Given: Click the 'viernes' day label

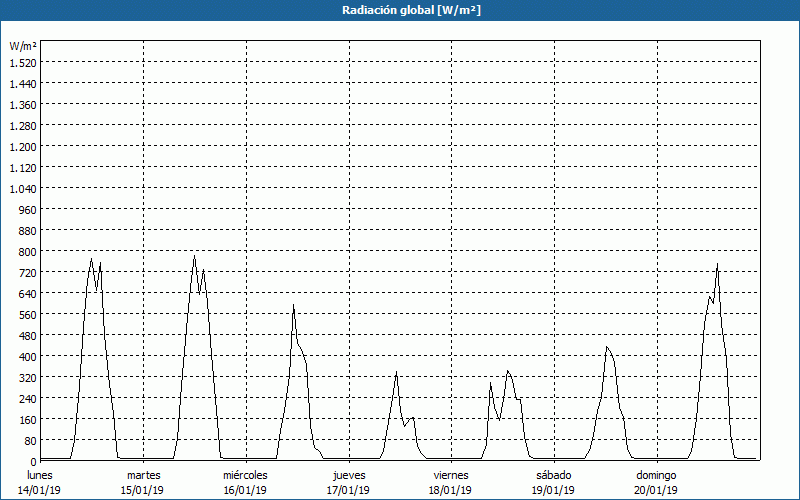Looking at the screenshot, I should (451, 475).
